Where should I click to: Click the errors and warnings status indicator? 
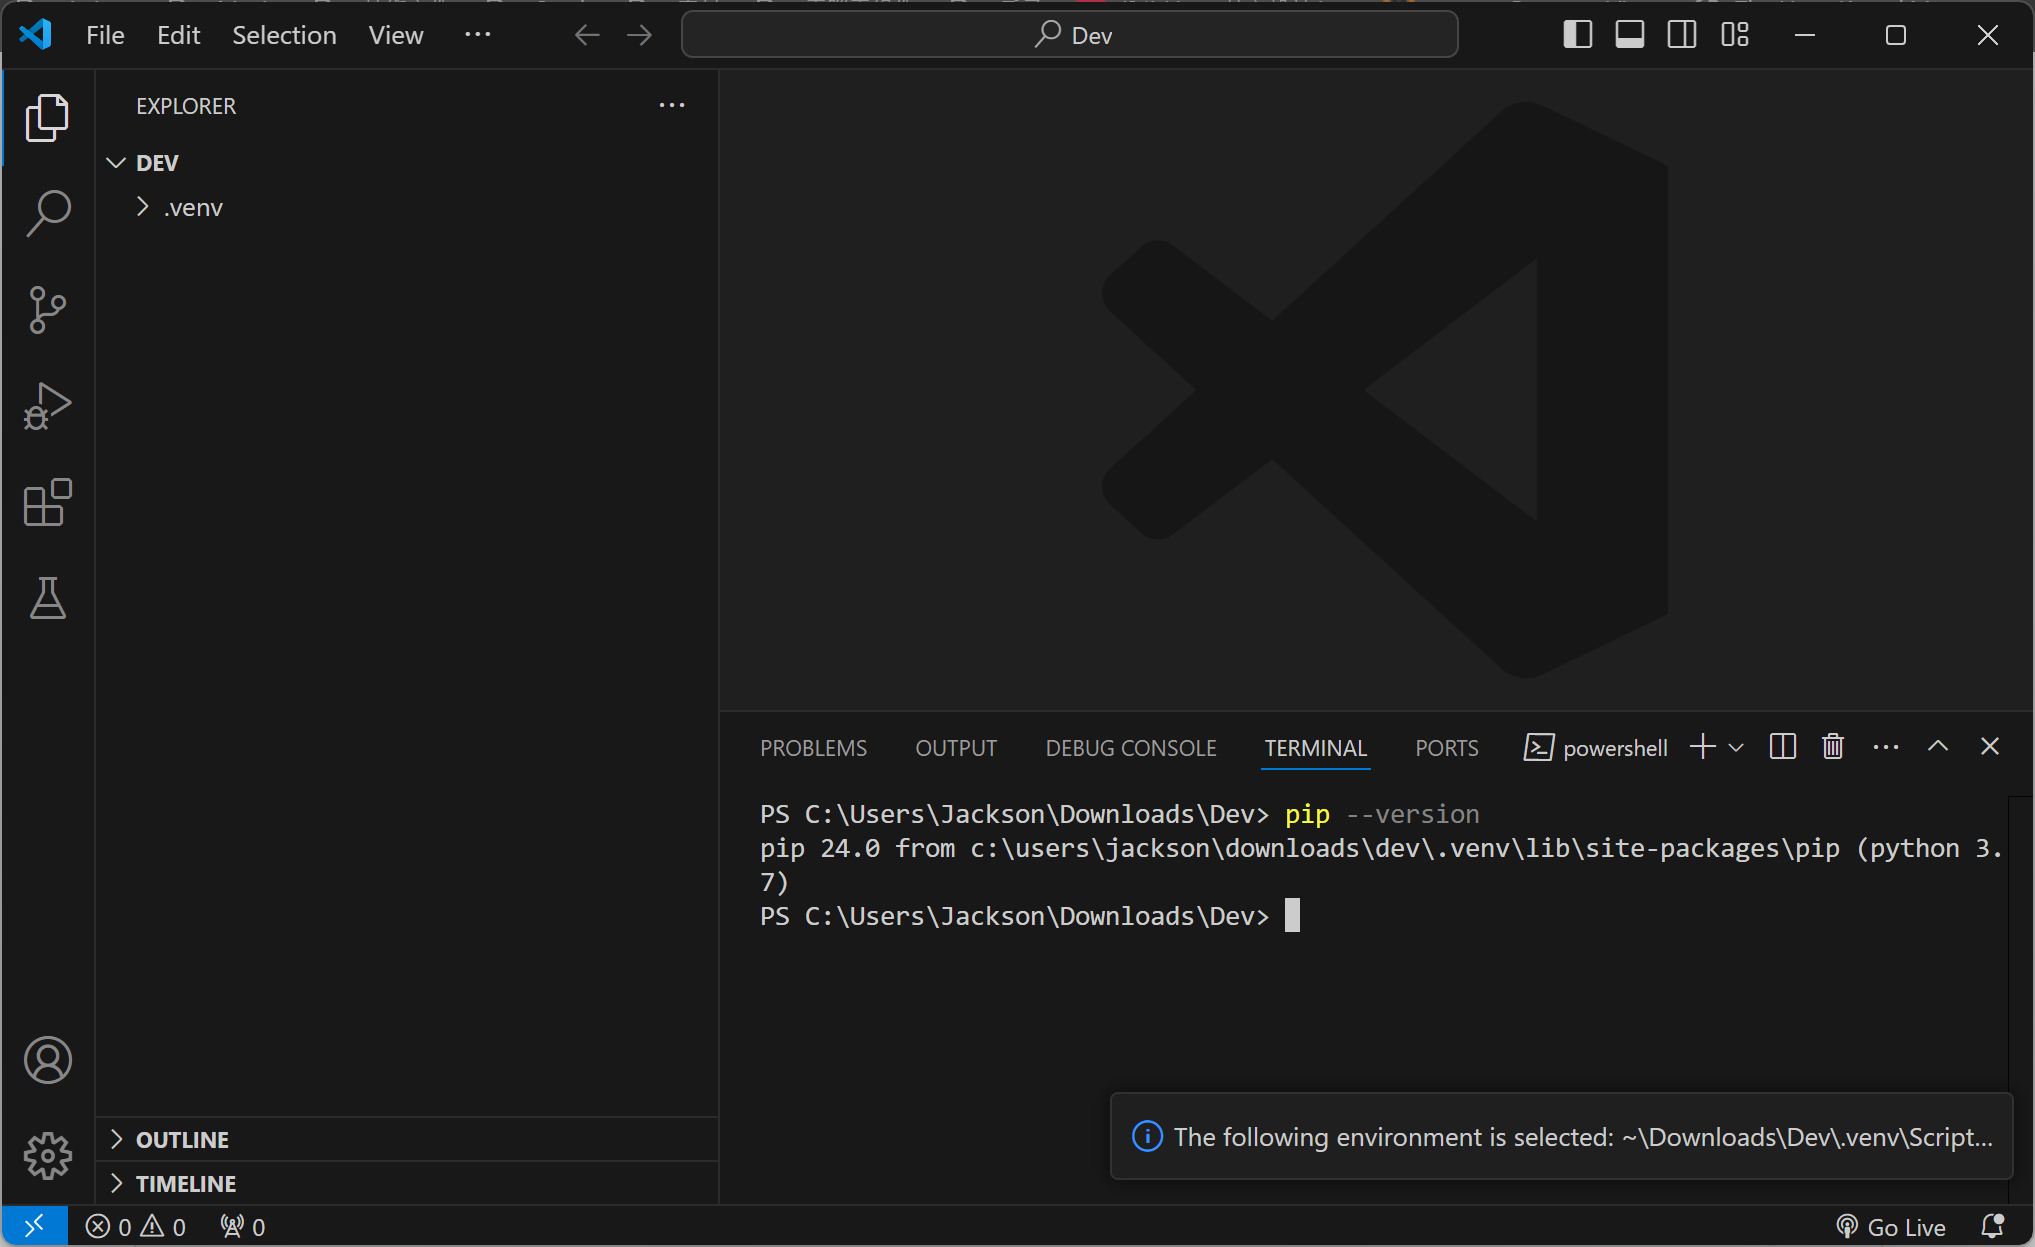pyautogui.click(x=136, y=1227)
